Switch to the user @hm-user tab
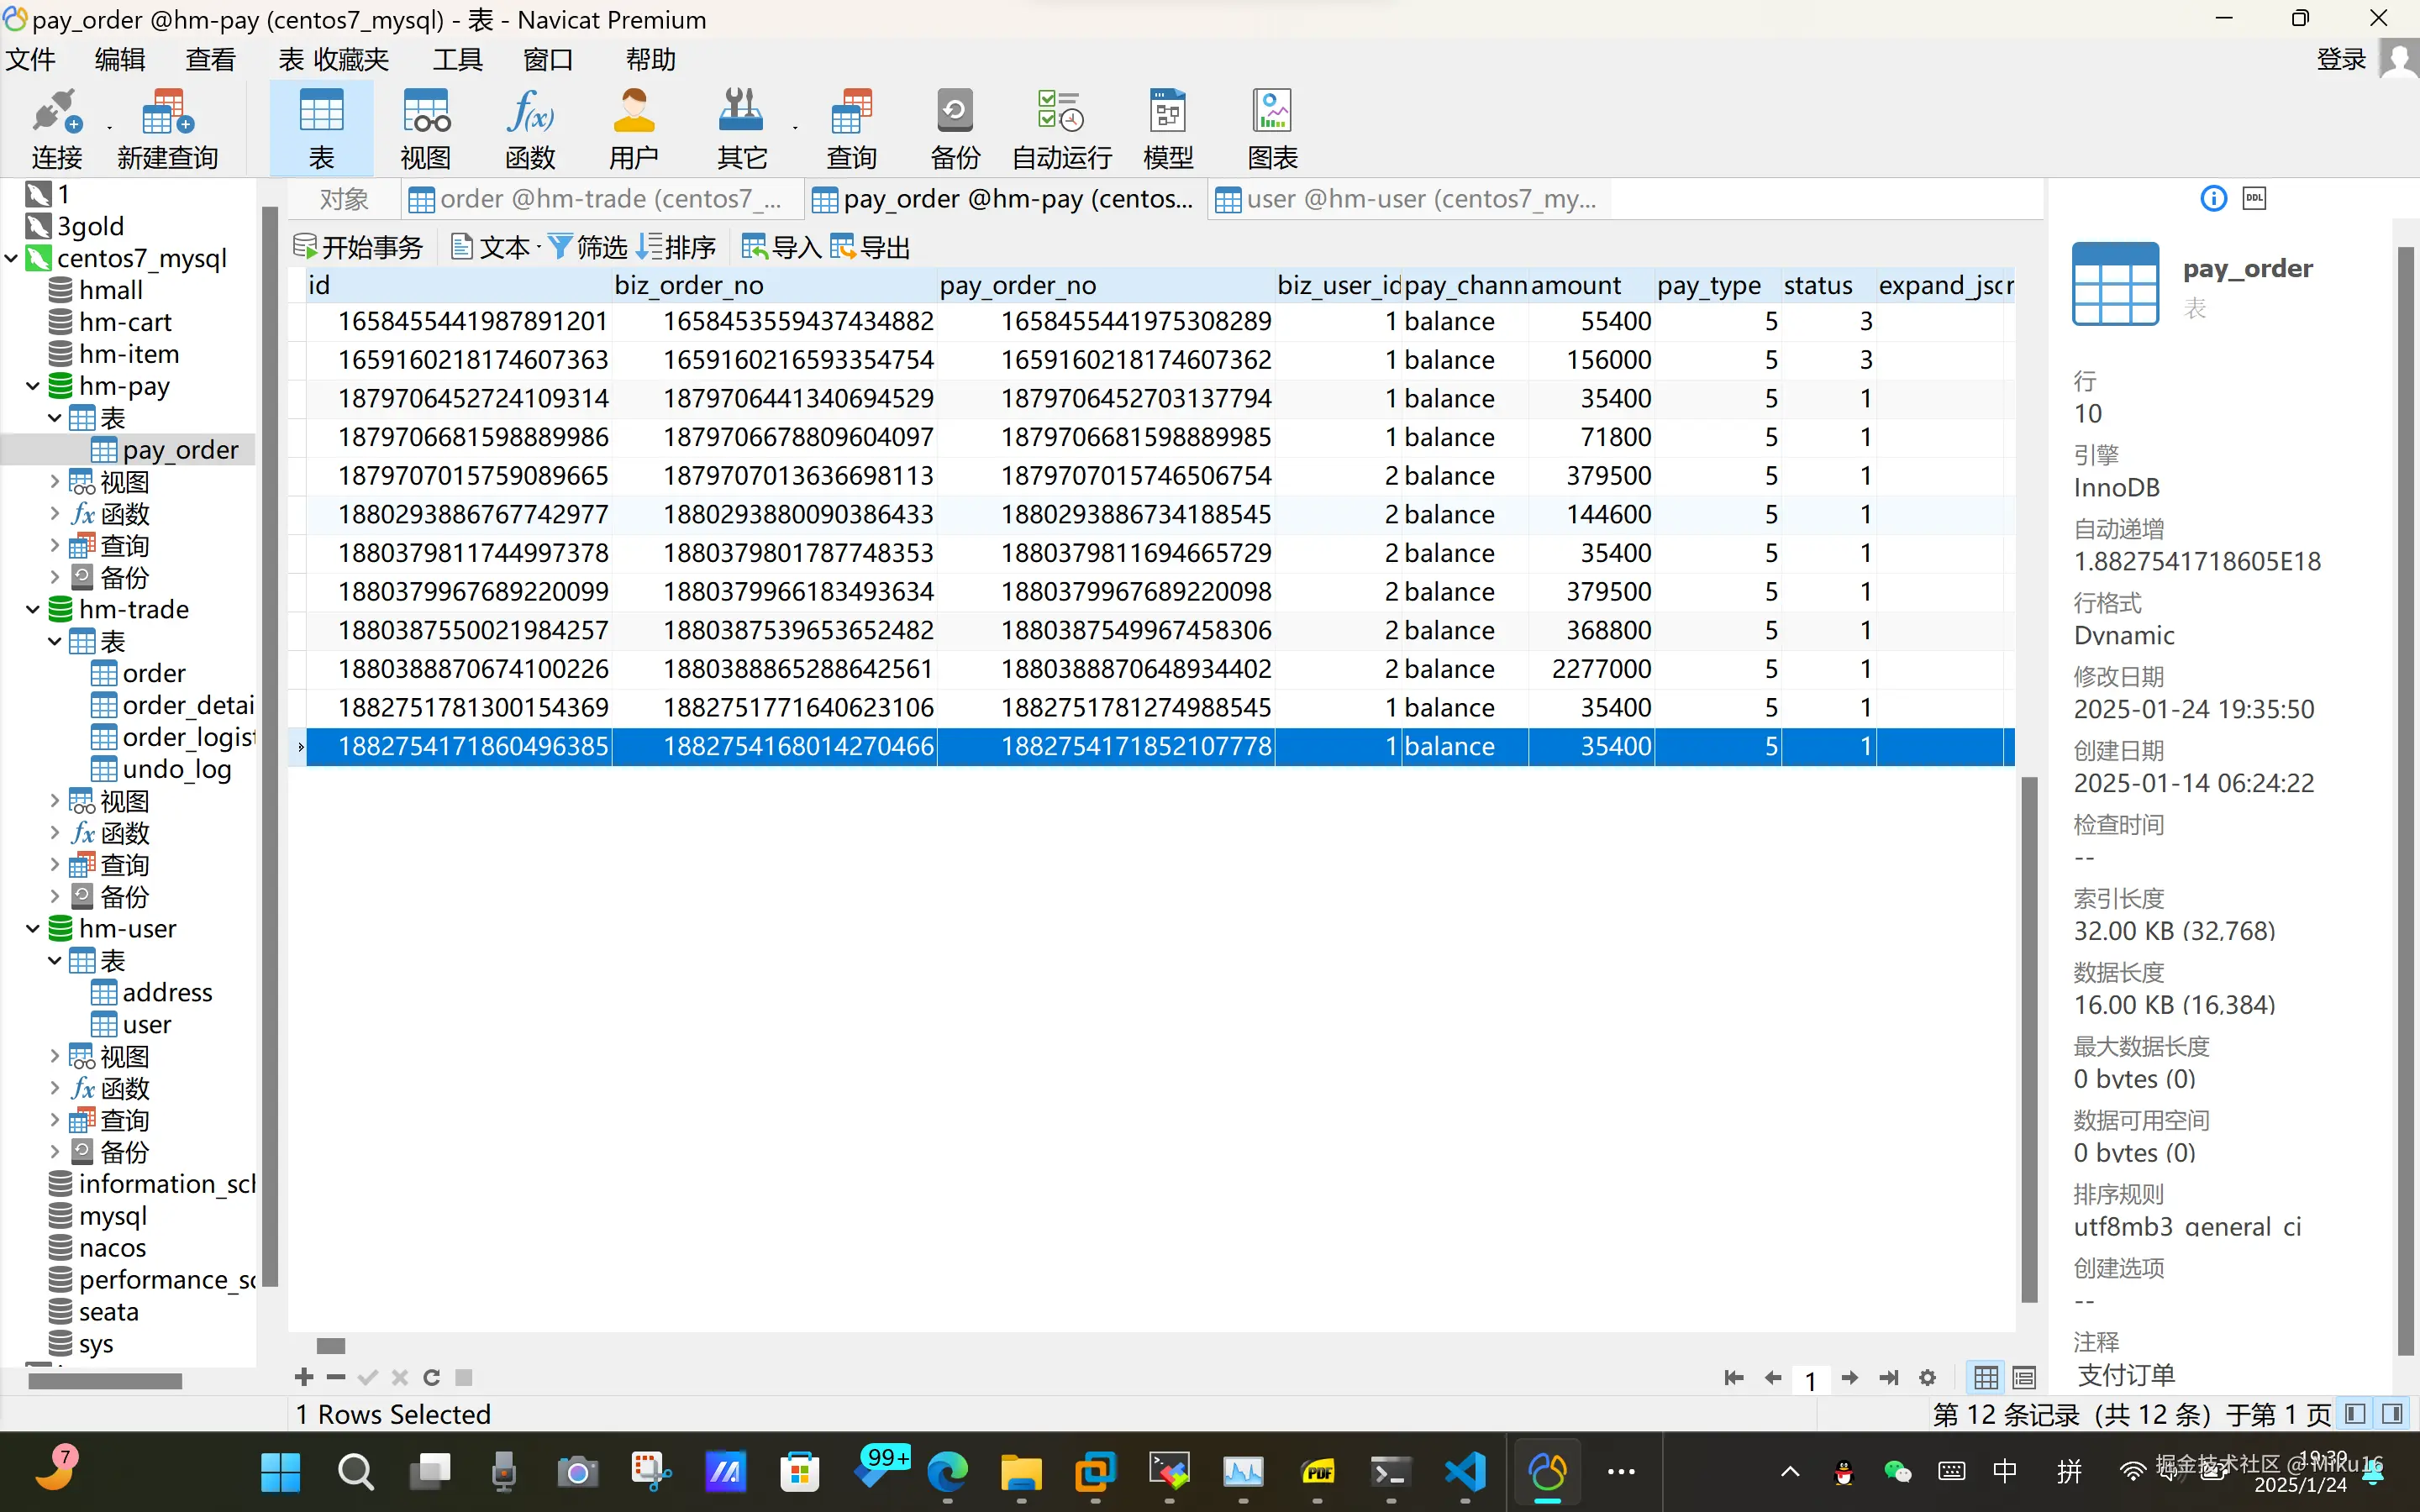 pyautogui.click(x=1405, y=199)
